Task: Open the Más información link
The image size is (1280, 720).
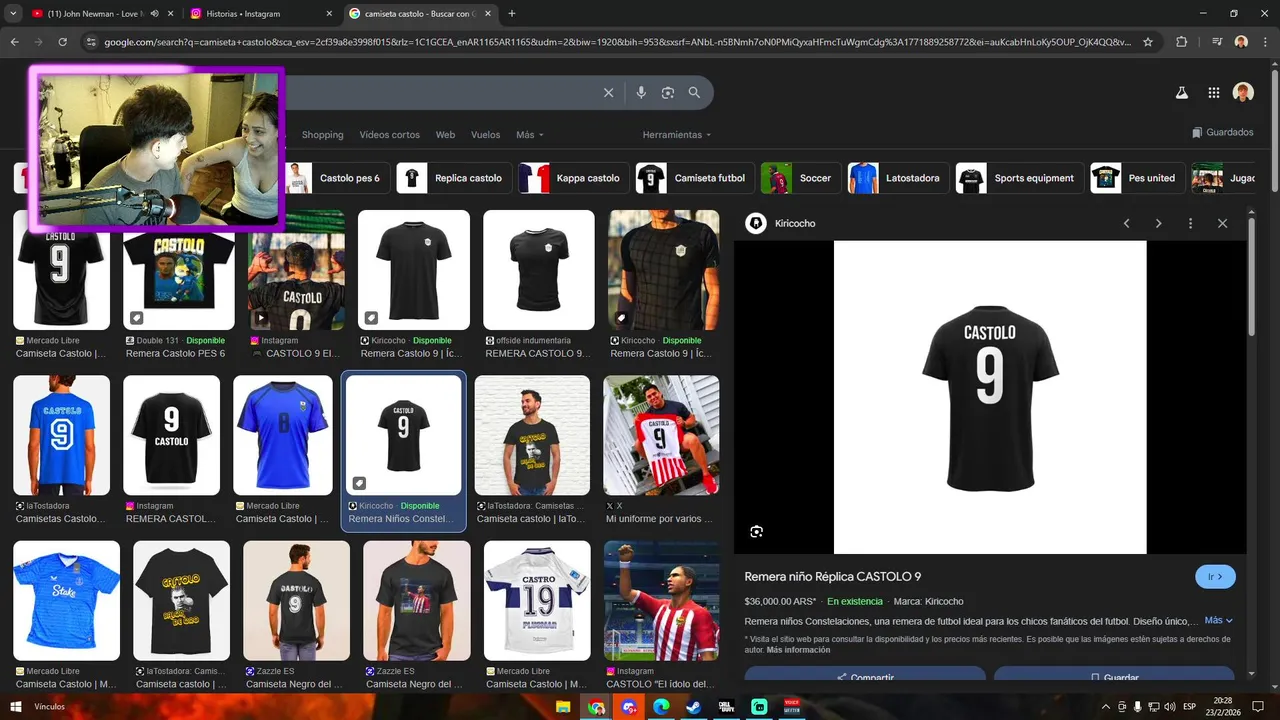Action: (x=798, y=650)
